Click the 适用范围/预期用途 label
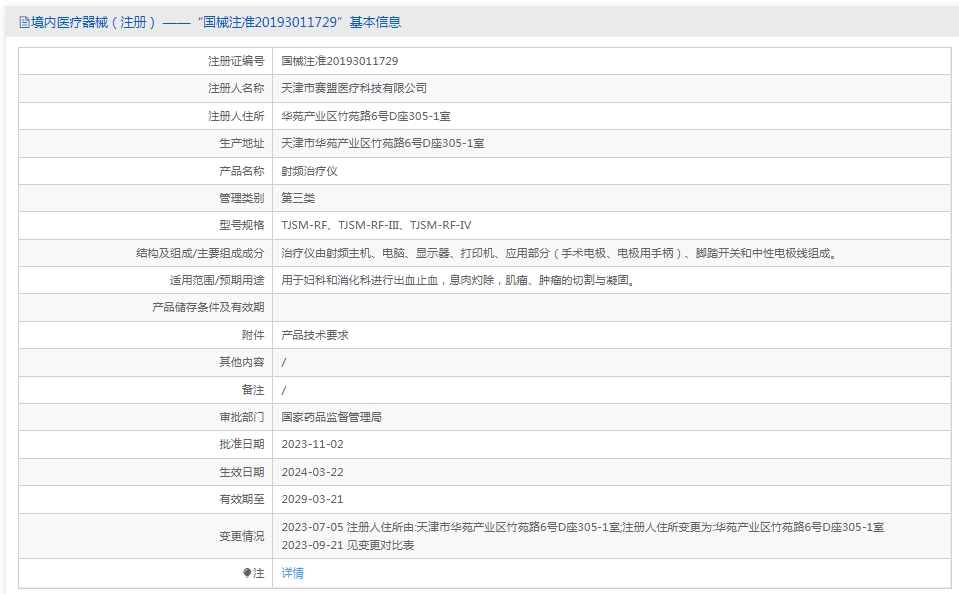The image size is (959, 594). point(217,280)
